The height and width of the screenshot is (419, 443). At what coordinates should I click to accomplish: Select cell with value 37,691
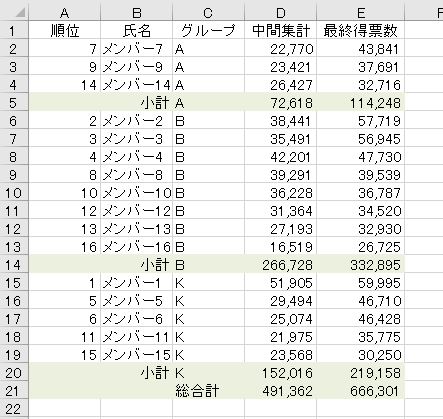coord(360,67)
